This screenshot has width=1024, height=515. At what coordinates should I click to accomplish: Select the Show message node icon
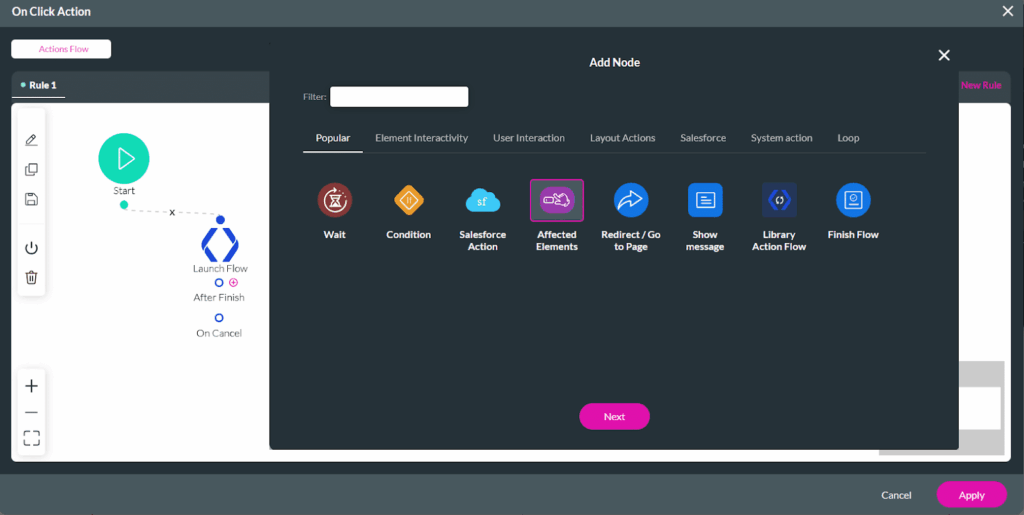tap(705, 200)
